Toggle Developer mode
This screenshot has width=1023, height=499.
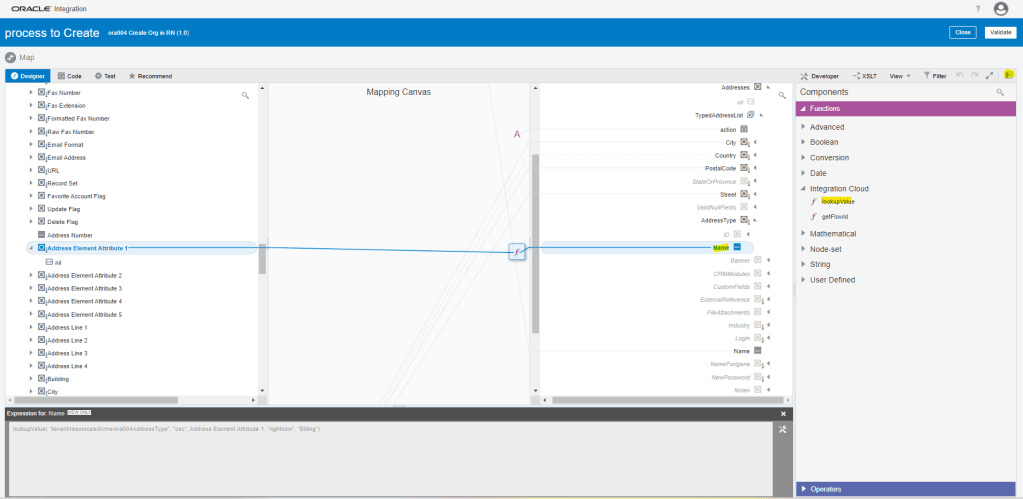(819, 76)
